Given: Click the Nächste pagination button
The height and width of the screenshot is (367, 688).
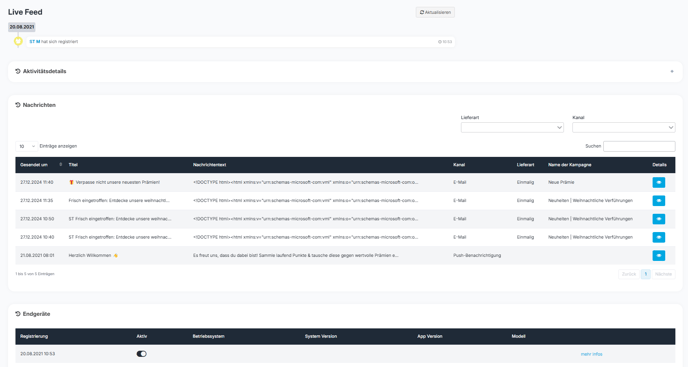Looking at the screenshot, I should [663, 274].
